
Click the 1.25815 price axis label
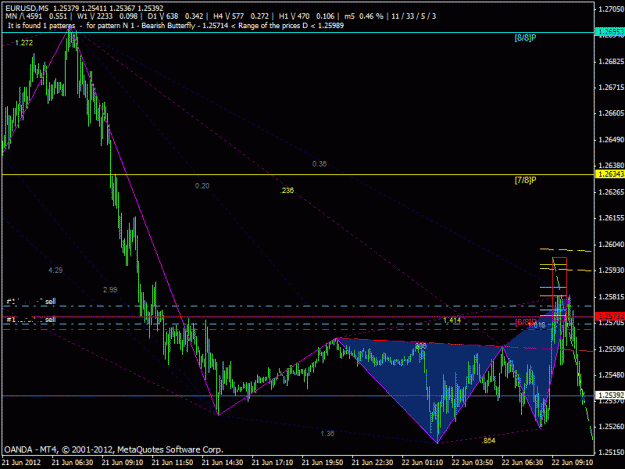point(611,297)
